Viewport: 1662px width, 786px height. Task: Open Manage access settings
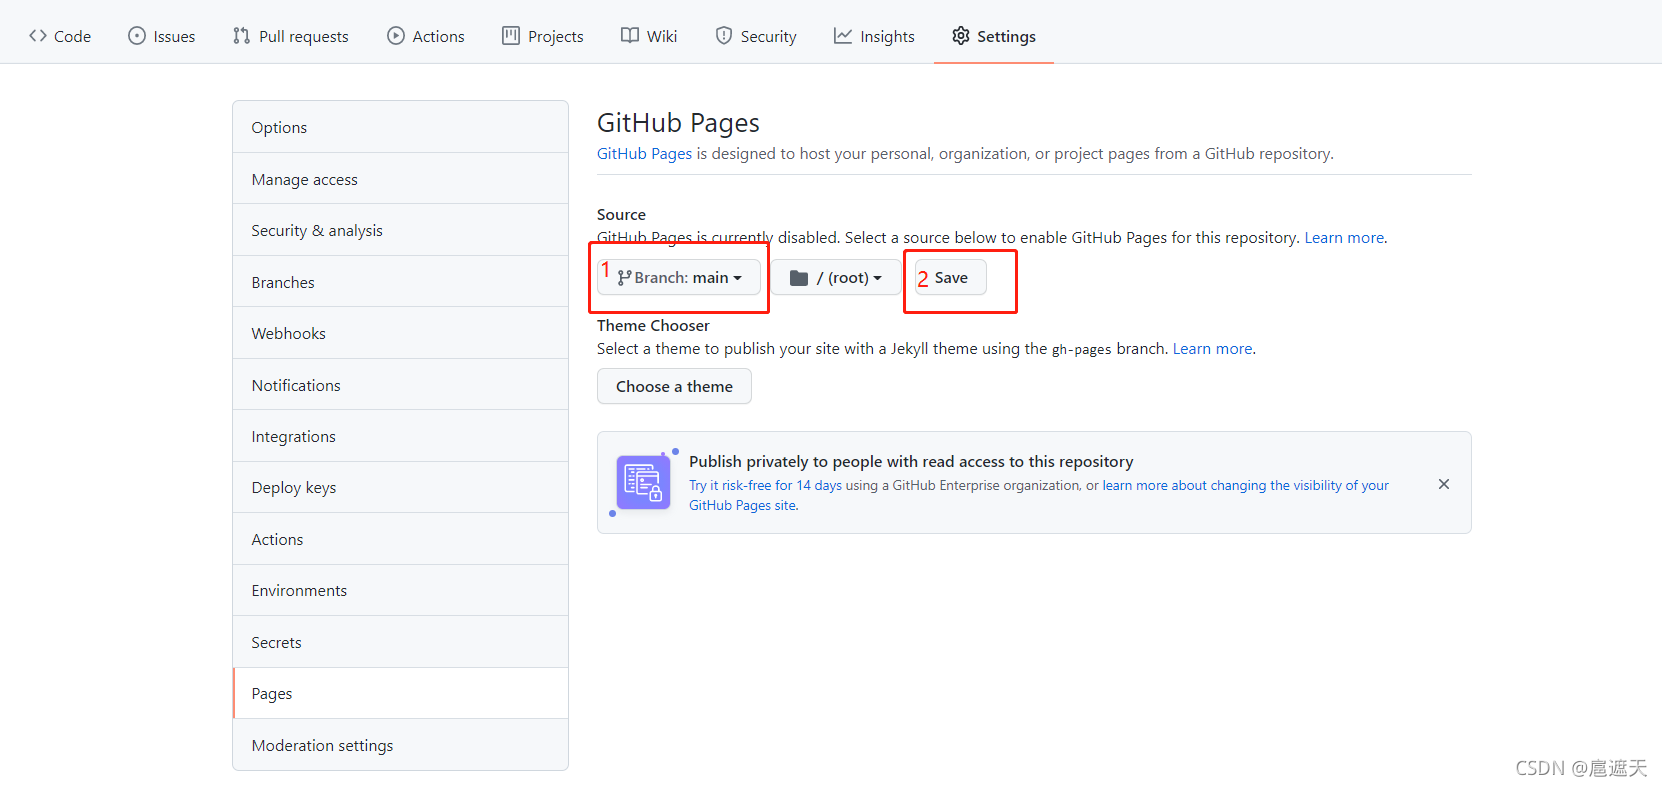coord(400,179)
